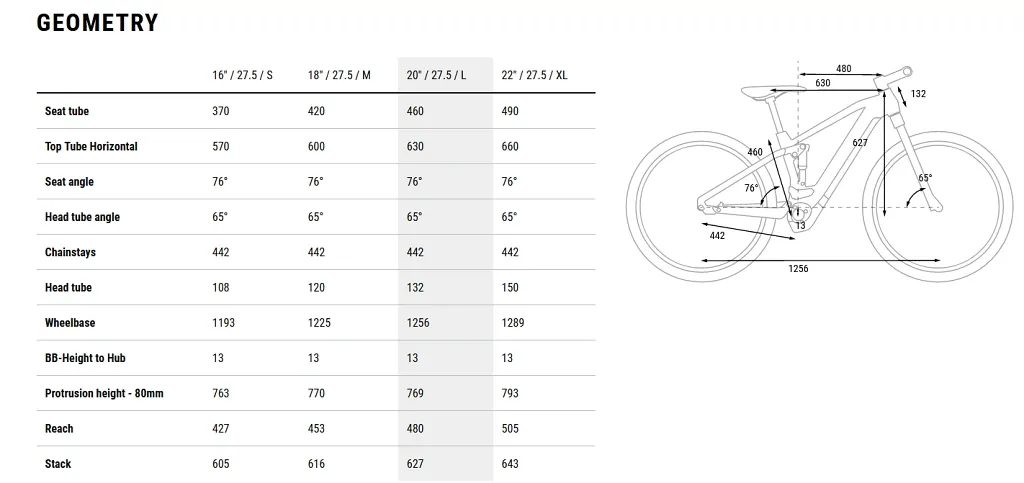Click the Reach value 480 in table
The image size is (1024, 483).
(x=415, y=428)
